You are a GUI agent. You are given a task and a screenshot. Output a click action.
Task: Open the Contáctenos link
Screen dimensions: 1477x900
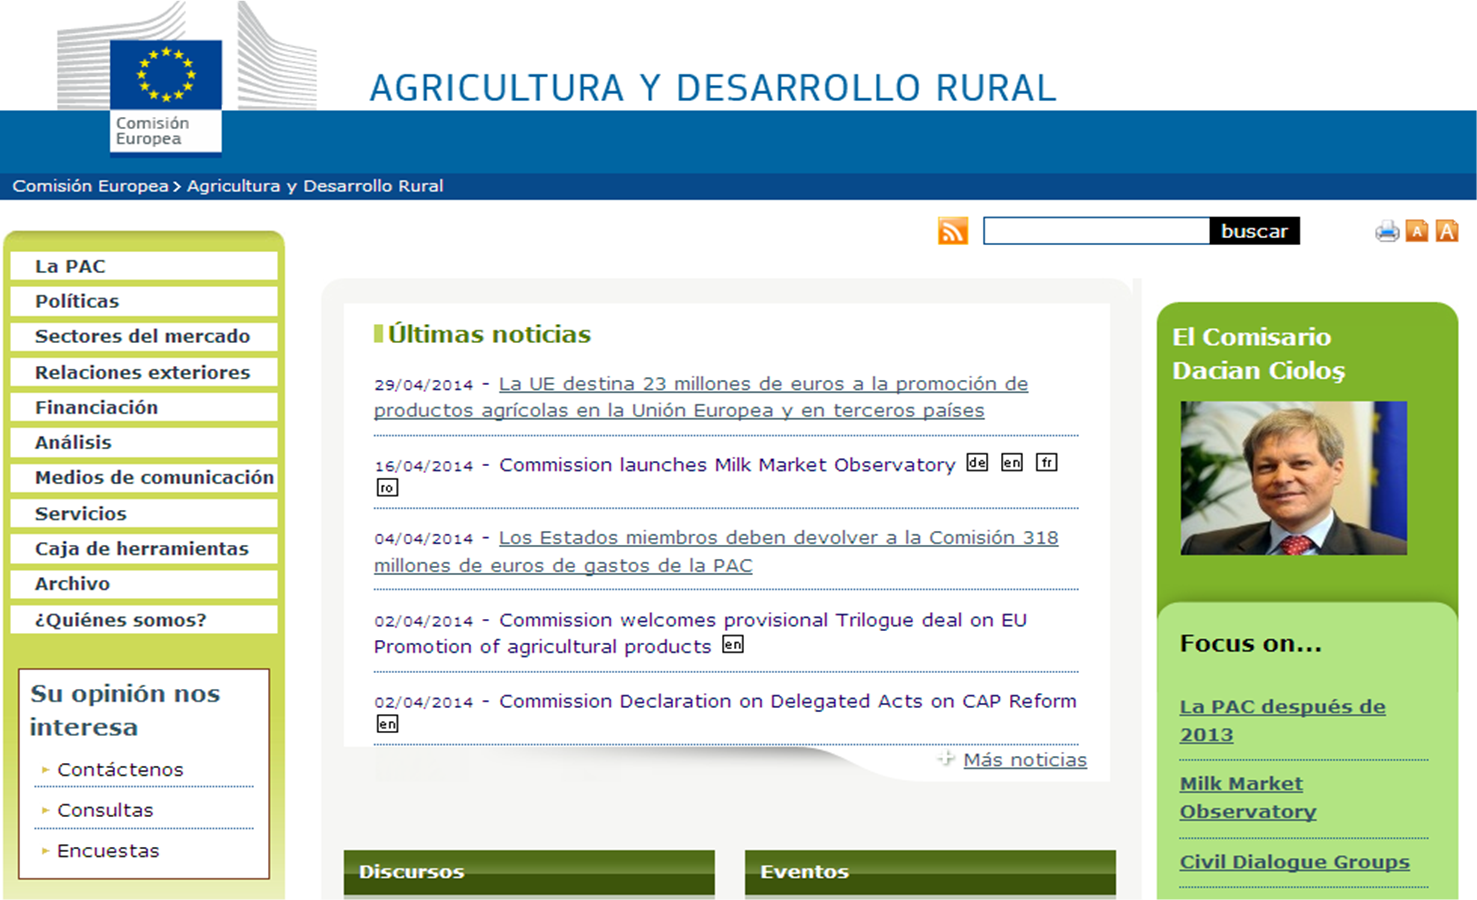coord(120,769)
